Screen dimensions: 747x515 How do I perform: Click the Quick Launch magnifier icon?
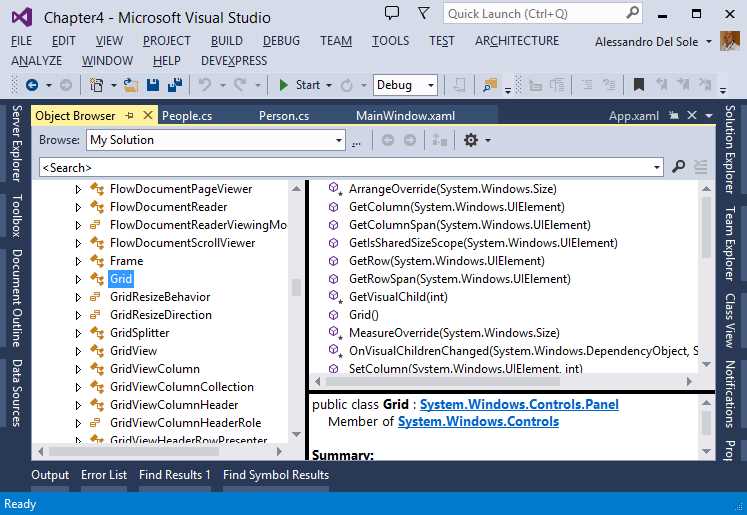(x=632, y=13)
